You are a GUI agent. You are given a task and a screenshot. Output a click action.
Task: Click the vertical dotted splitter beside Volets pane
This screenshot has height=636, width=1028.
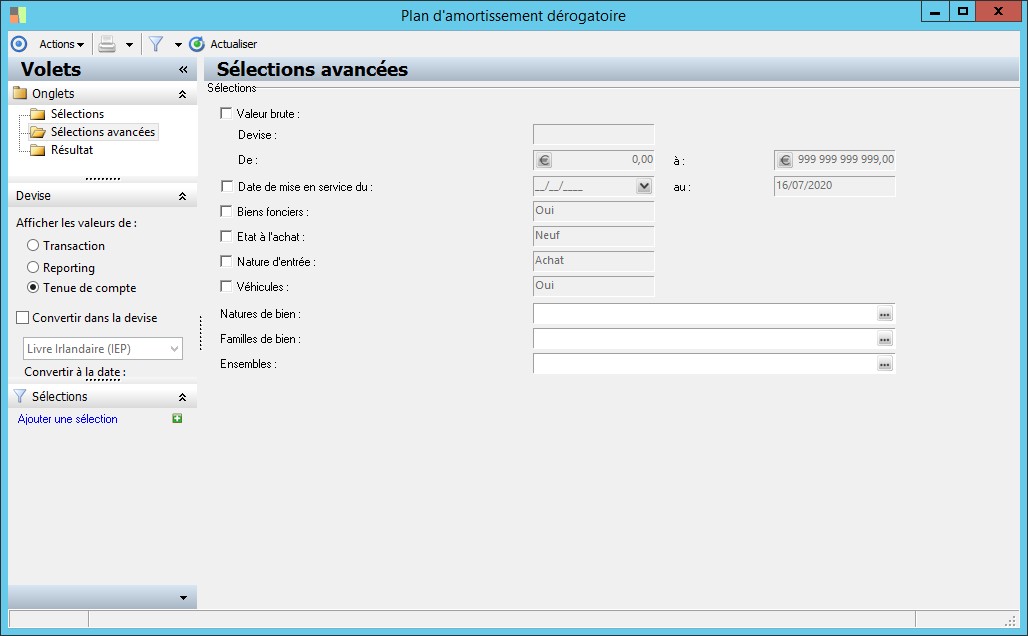(201, 333)
